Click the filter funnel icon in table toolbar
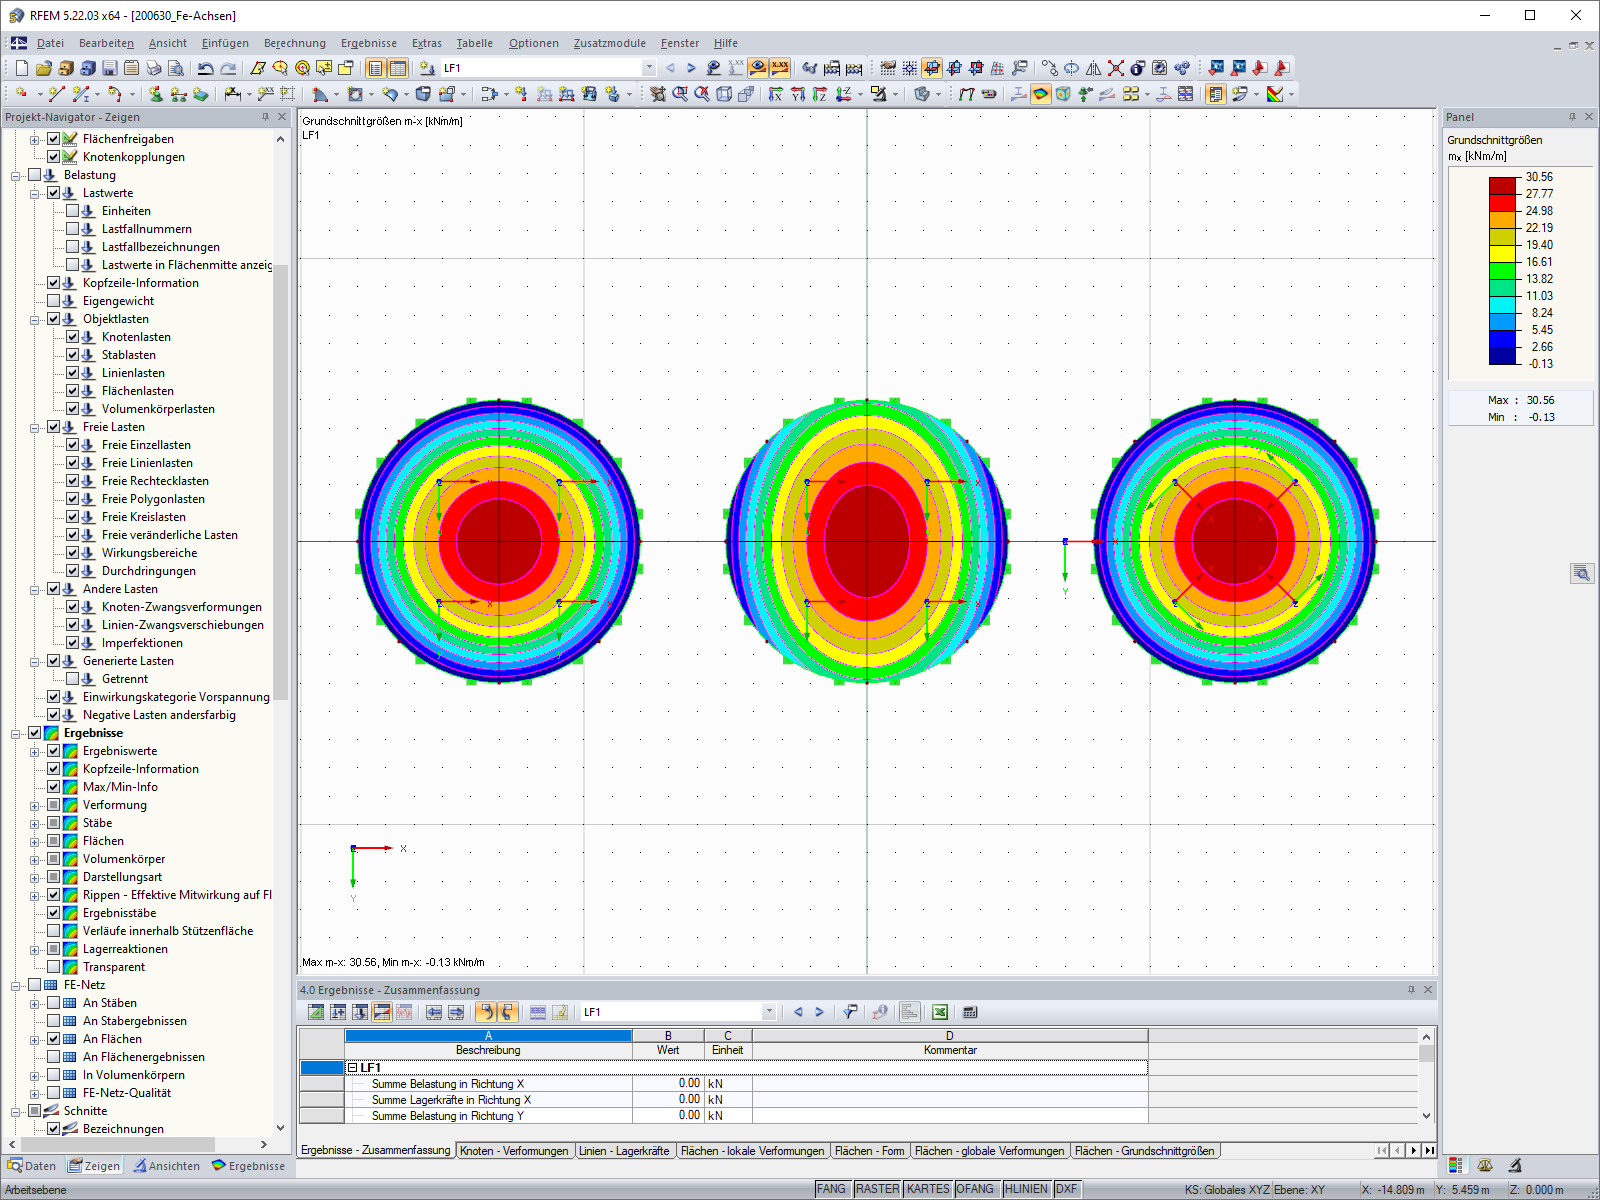 pos(850,1012)
